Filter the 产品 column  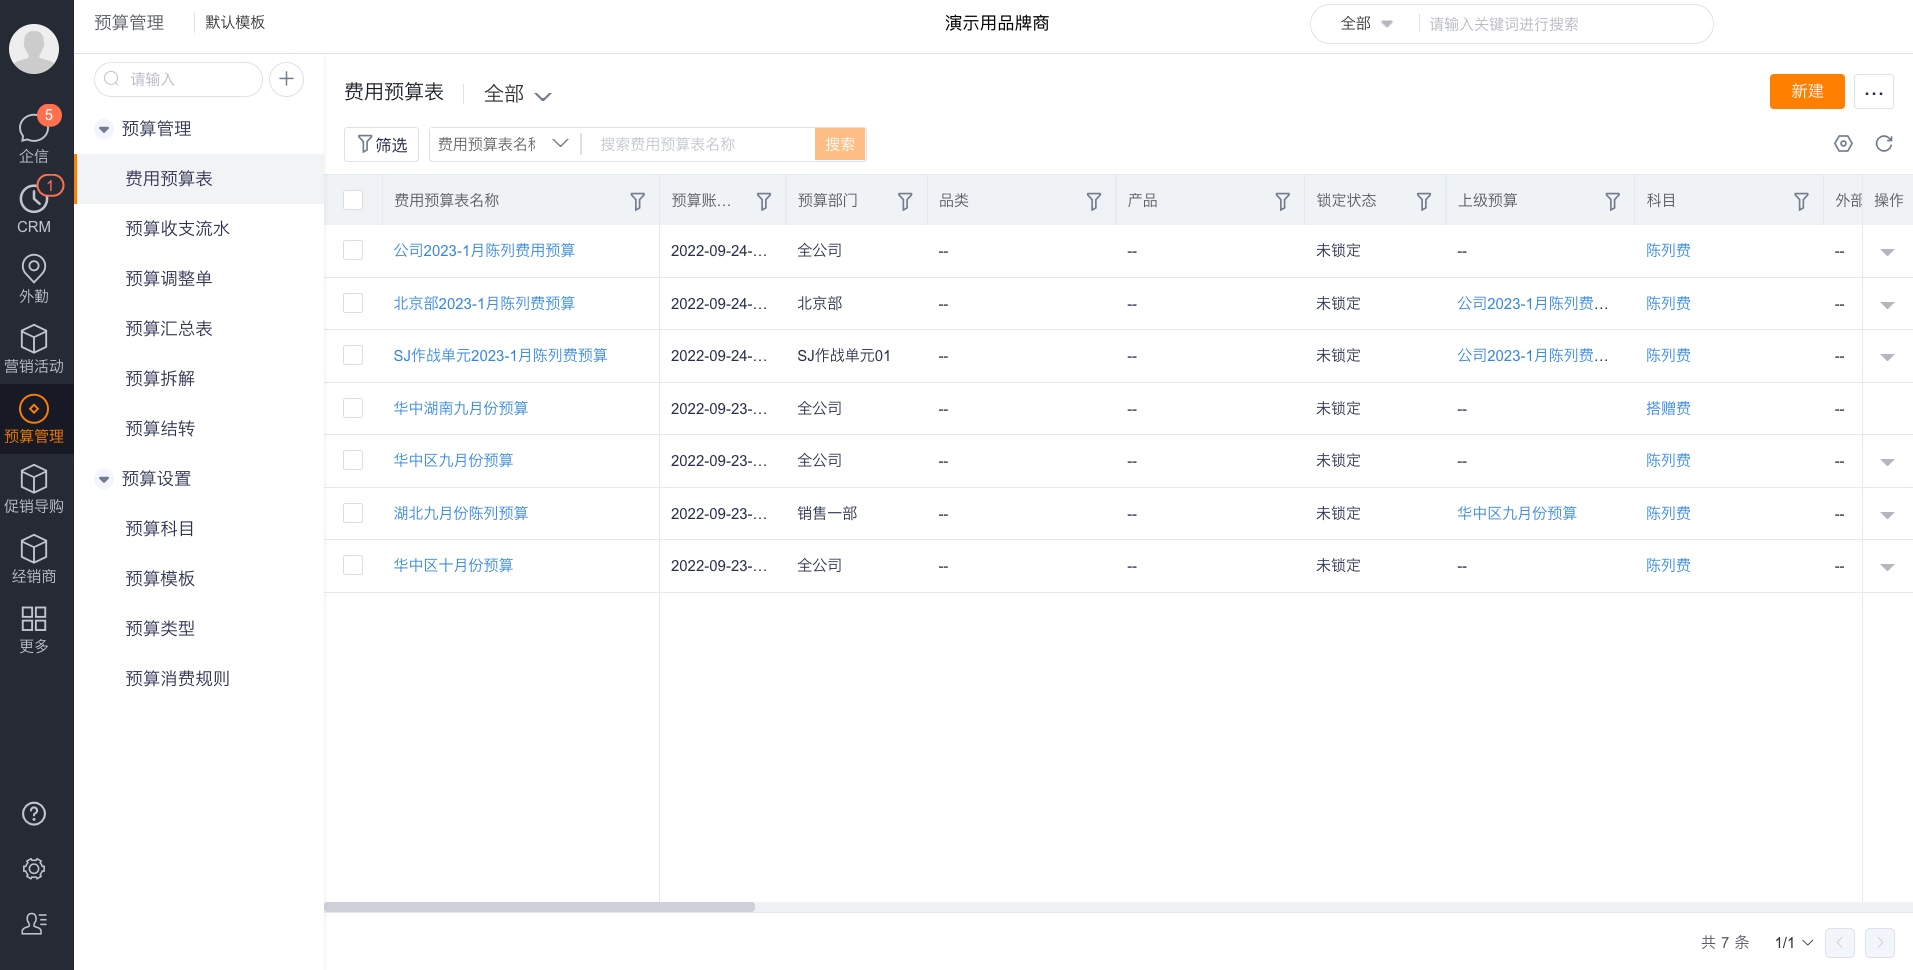(1282, 201)
